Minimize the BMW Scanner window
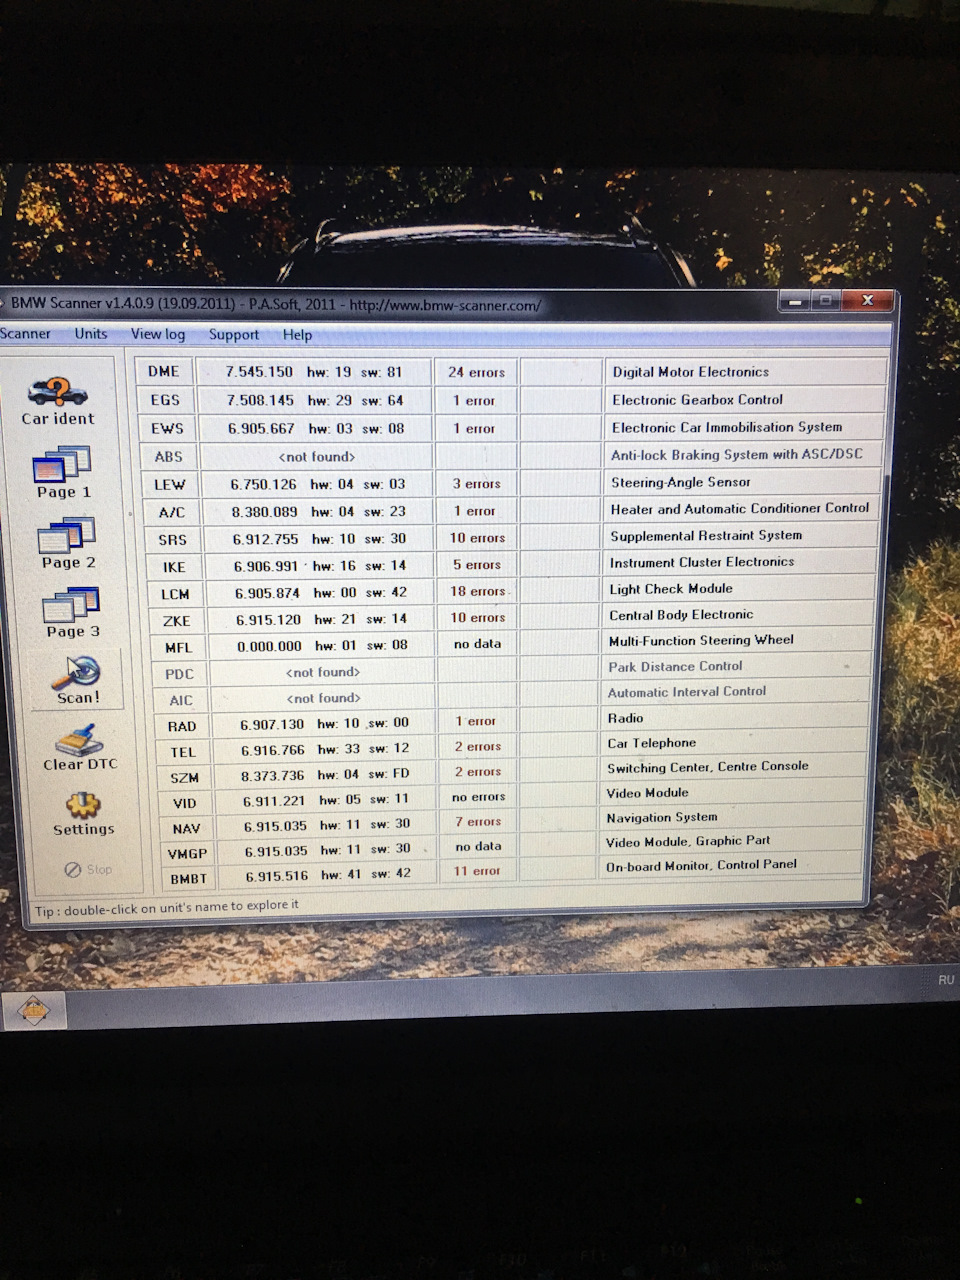 pyautogui.click(x=794, y=300)
